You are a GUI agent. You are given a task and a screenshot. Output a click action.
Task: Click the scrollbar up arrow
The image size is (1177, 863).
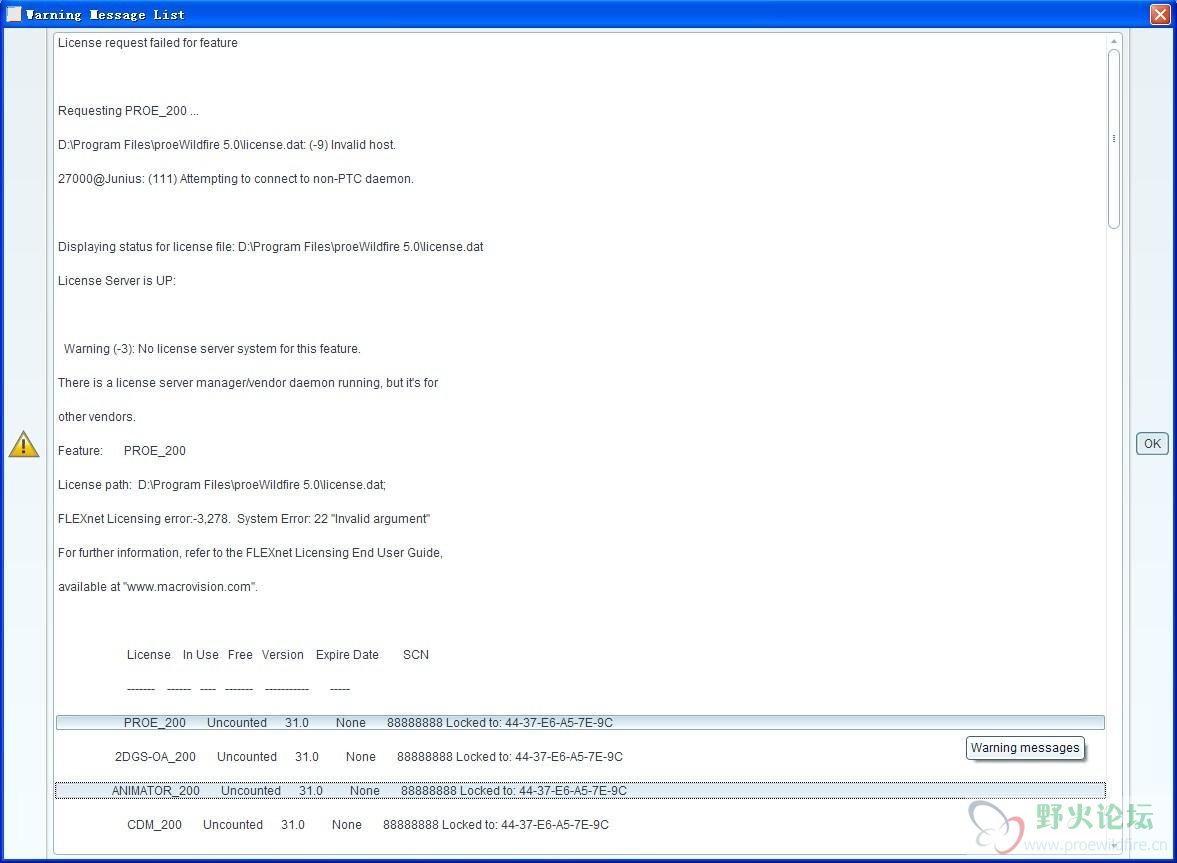tap(1114, 41)
